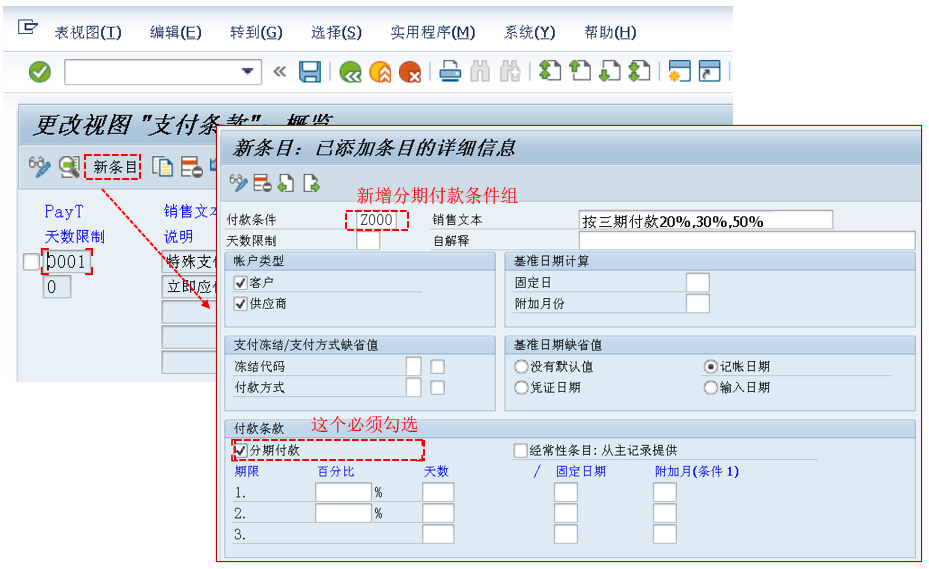929x569 pixels.
Task: Select the 输入日期 radio button
Action: [x=710, y=388]
